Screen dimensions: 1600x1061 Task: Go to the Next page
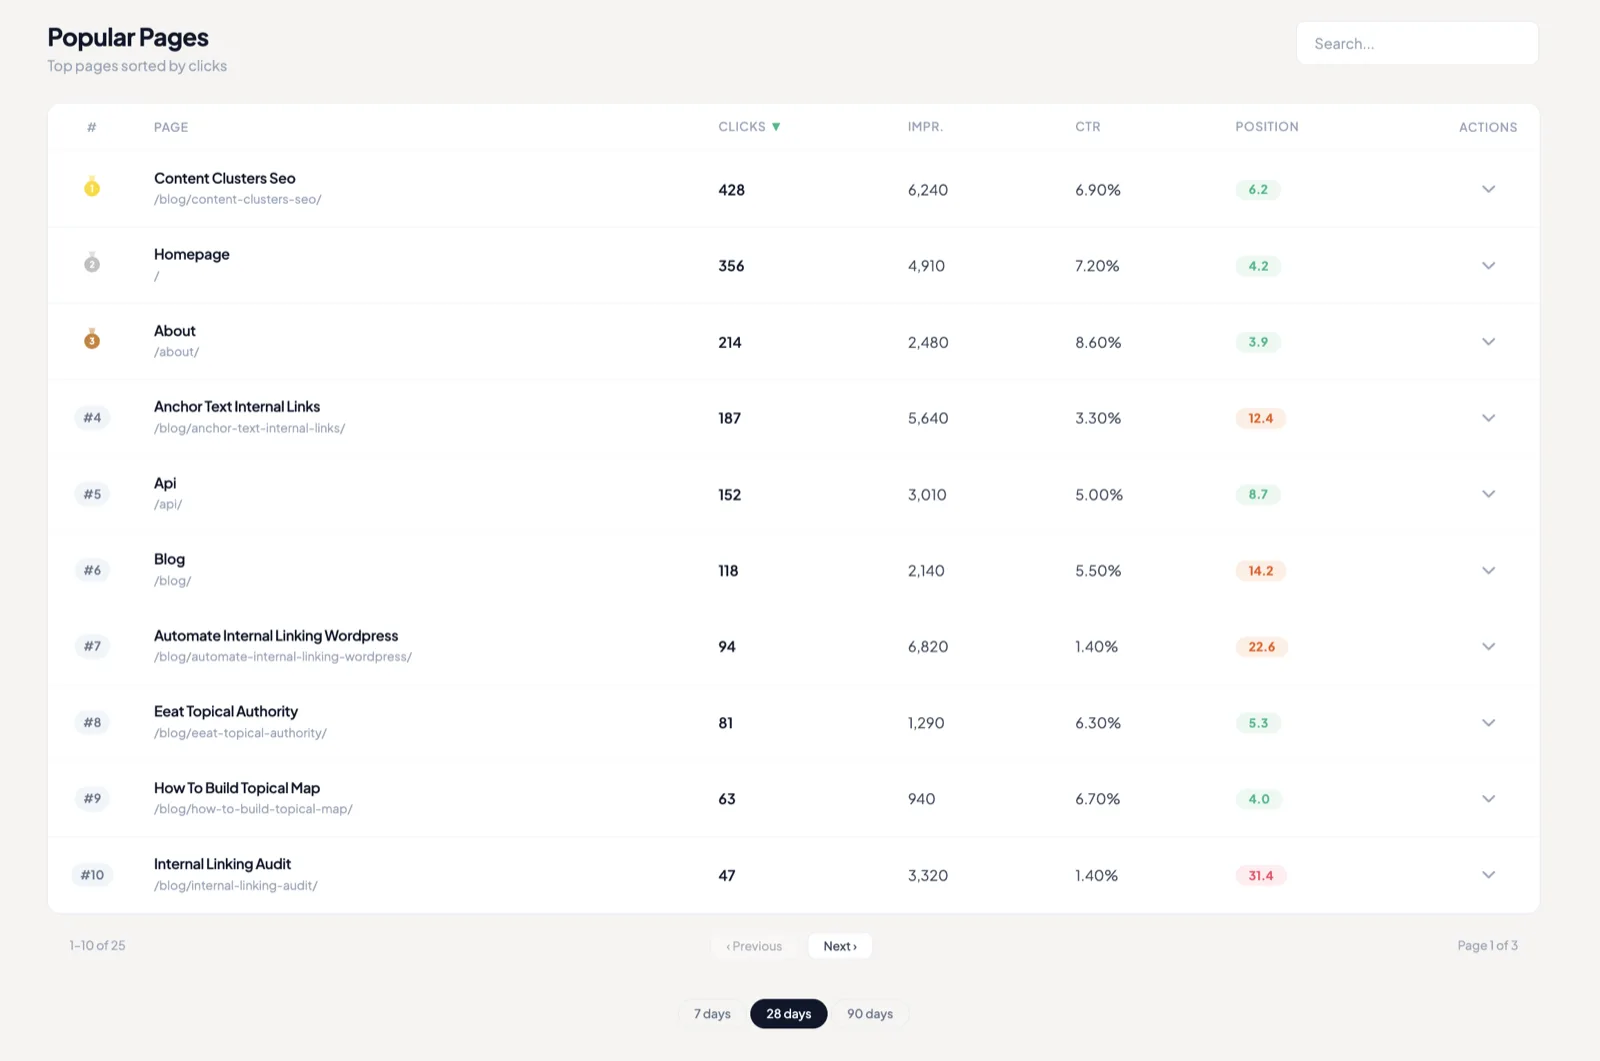(x=840, y=946)
